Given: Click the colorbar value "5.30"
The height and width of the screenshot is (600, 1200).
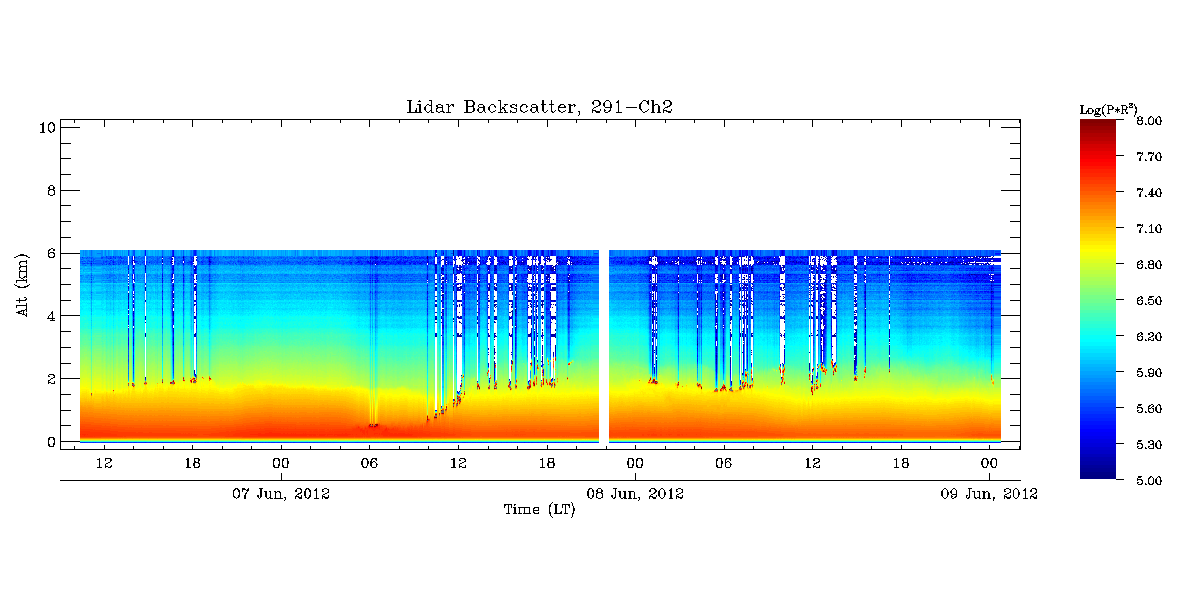Looking at the screenshot, I should [1149, 445].
